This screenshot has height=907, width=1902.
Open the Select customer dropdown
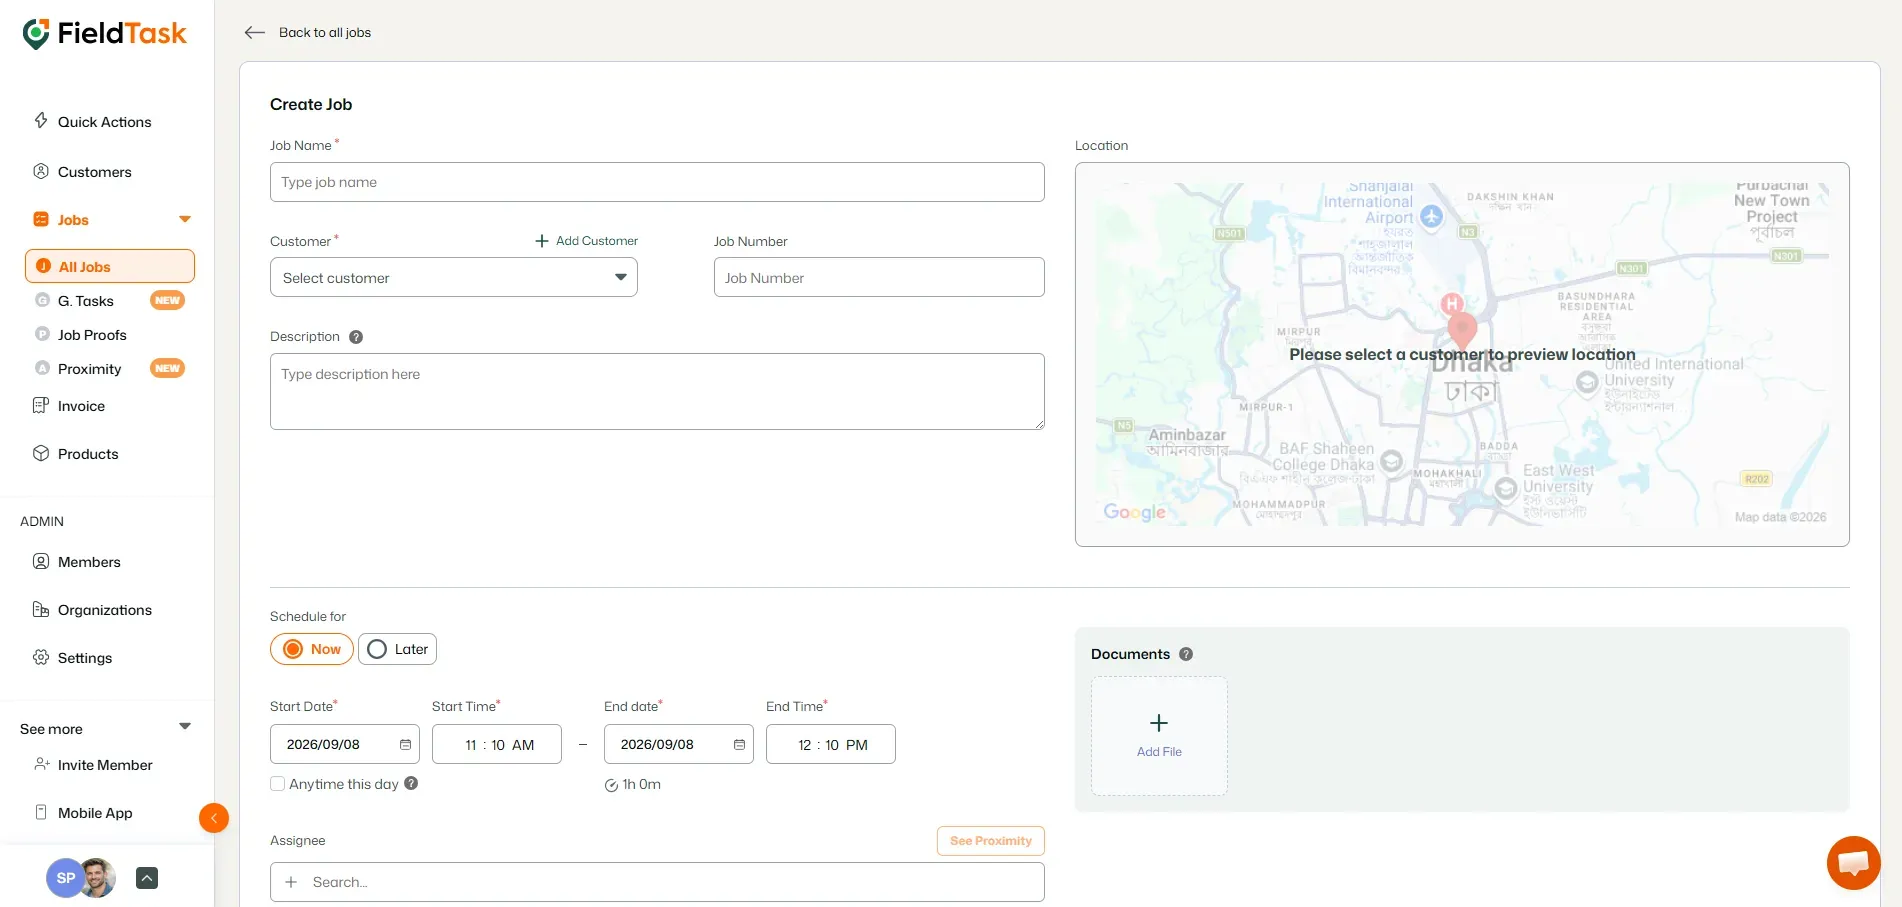pos(454,278)
